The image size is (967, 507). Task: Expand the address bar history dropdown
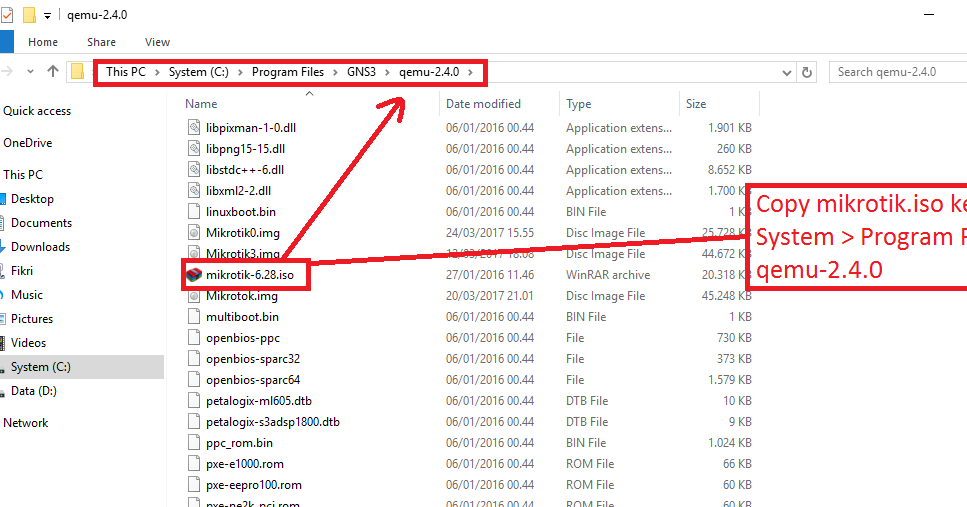click(x=786, y=73)
